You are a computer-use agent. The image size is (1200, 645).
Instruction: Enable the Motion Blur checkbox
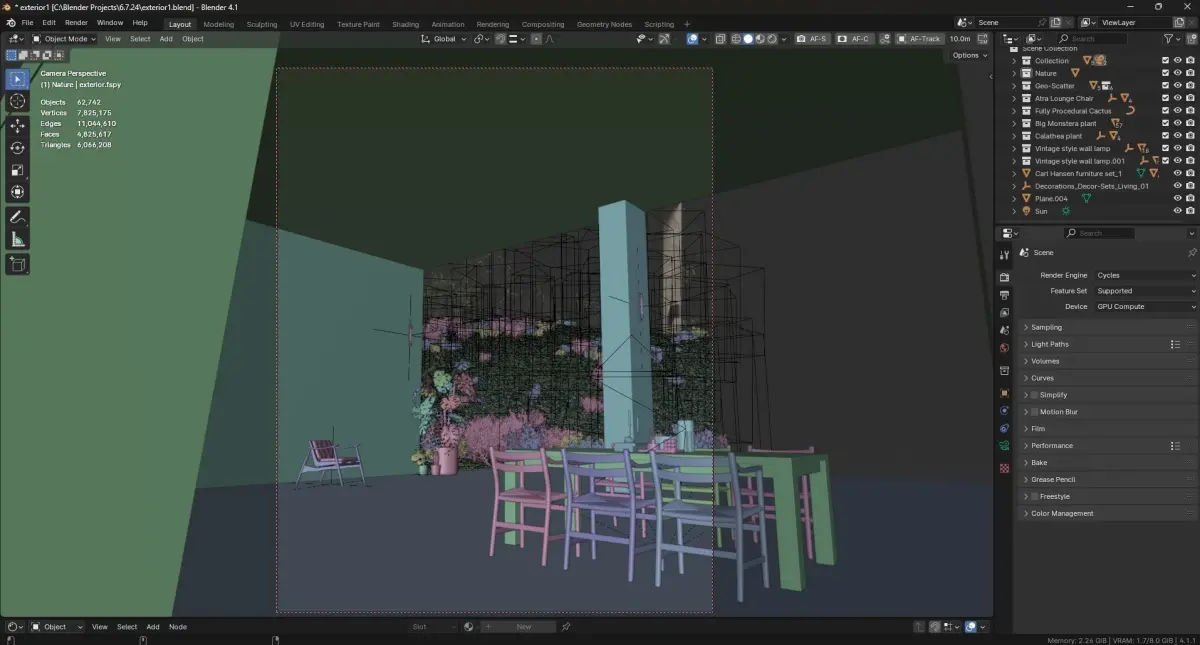[x=1034, y=412]
